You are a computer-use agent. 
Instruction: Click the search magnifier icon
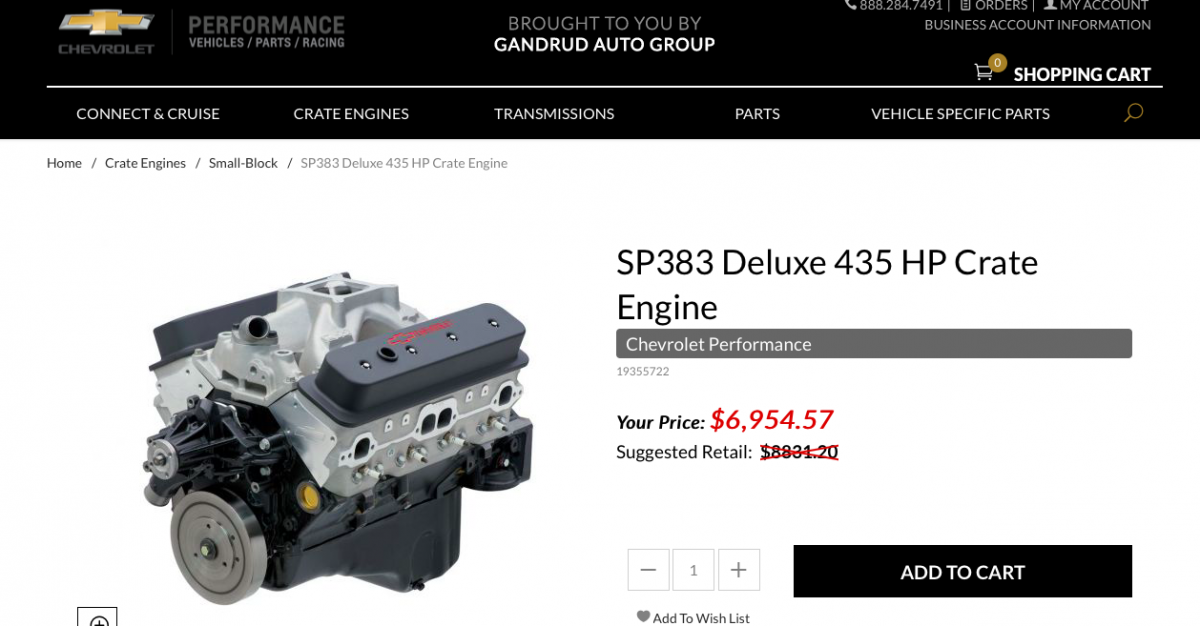[1133, 113]
